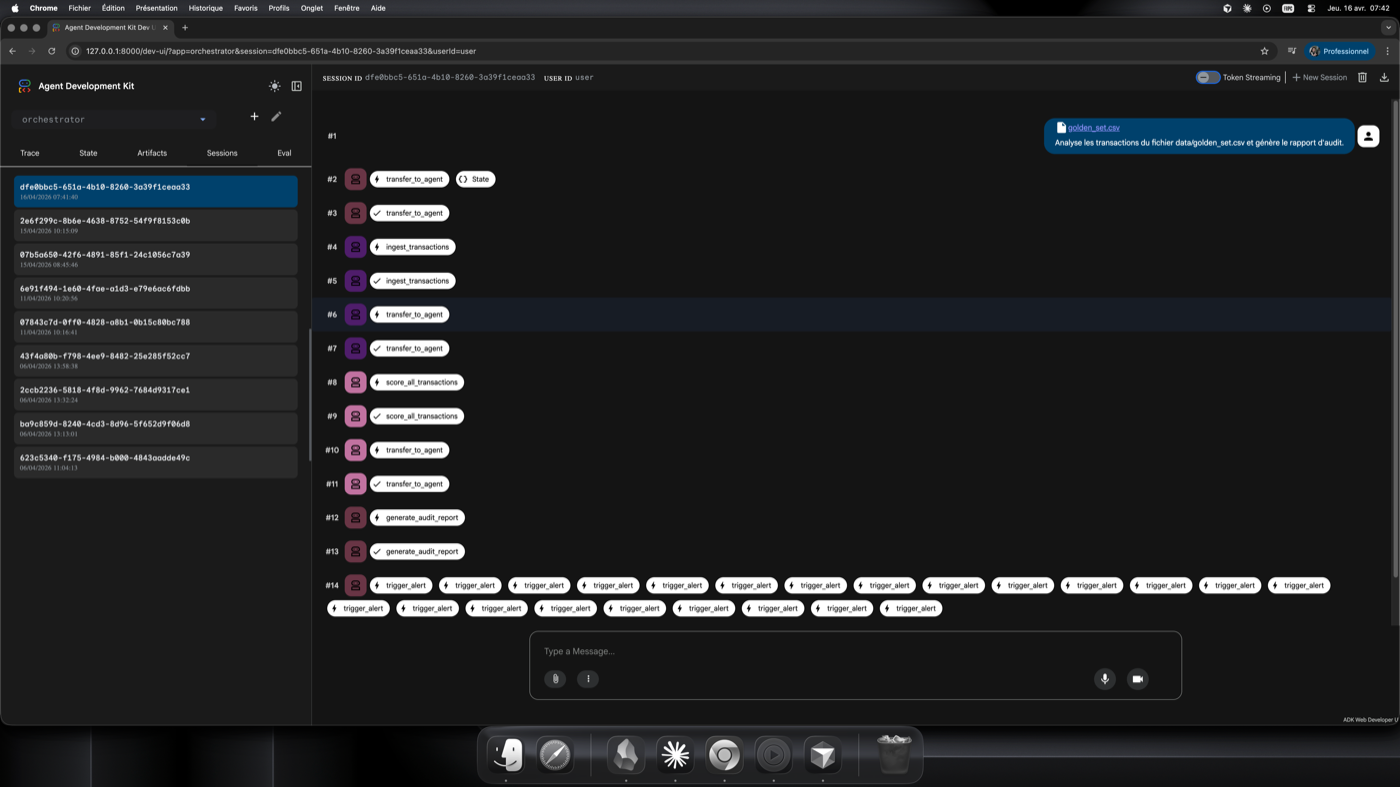Go back in browser history

(x=12, y=51)
